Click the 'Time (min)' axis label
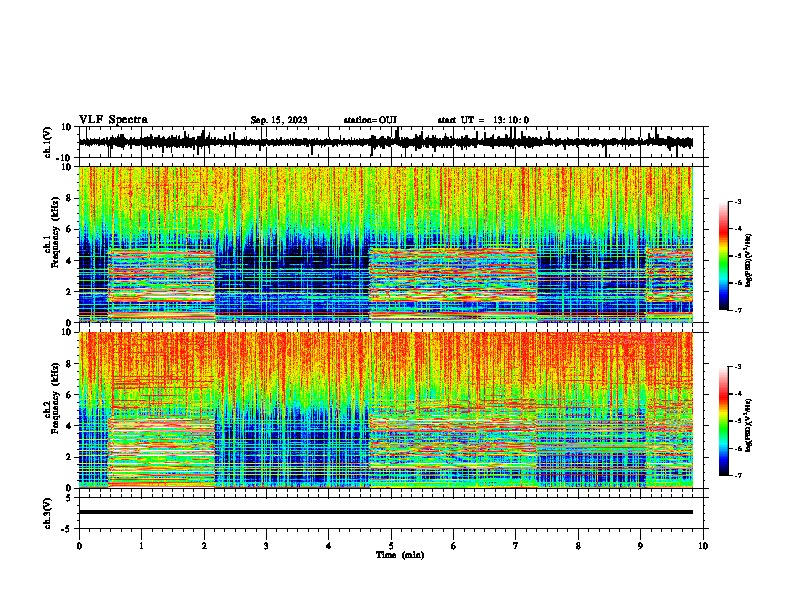Image resolution: width=792 pixels, height=612 pixels. click(x=400, y=555)
